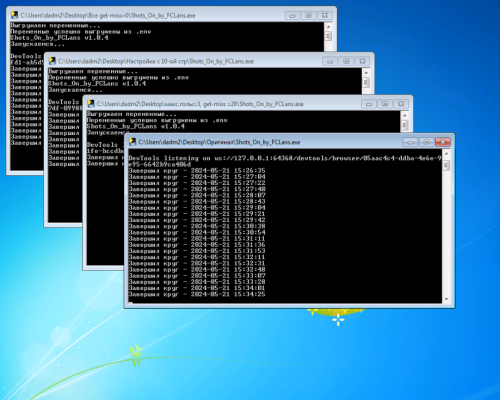This screenshot has height=400, width=500.
Task: Activate 'Настройки с 10-ой стр' window title bar
Action: (187, 61)
